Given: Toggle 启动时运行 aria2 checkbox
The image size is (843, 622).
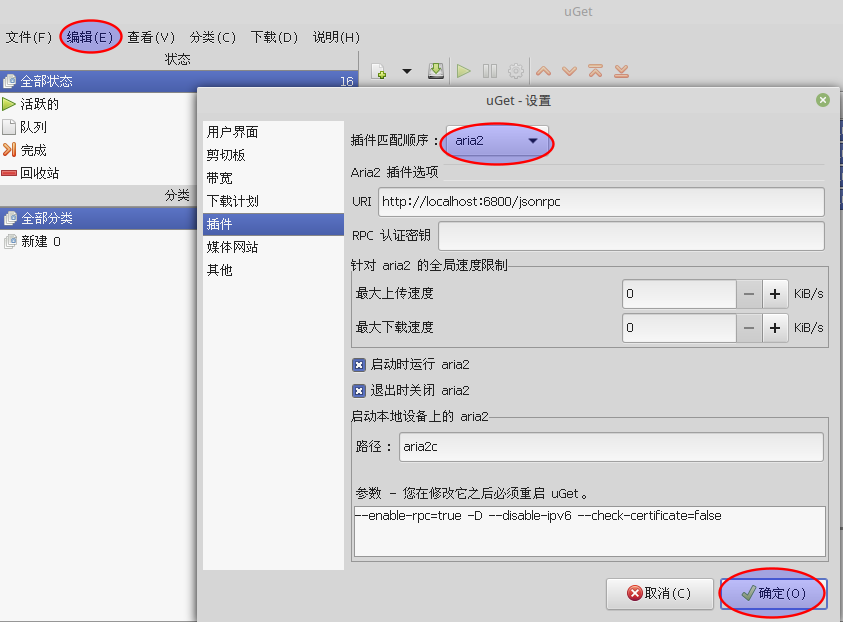Looking at the screenshot, I should coord(359,365).
